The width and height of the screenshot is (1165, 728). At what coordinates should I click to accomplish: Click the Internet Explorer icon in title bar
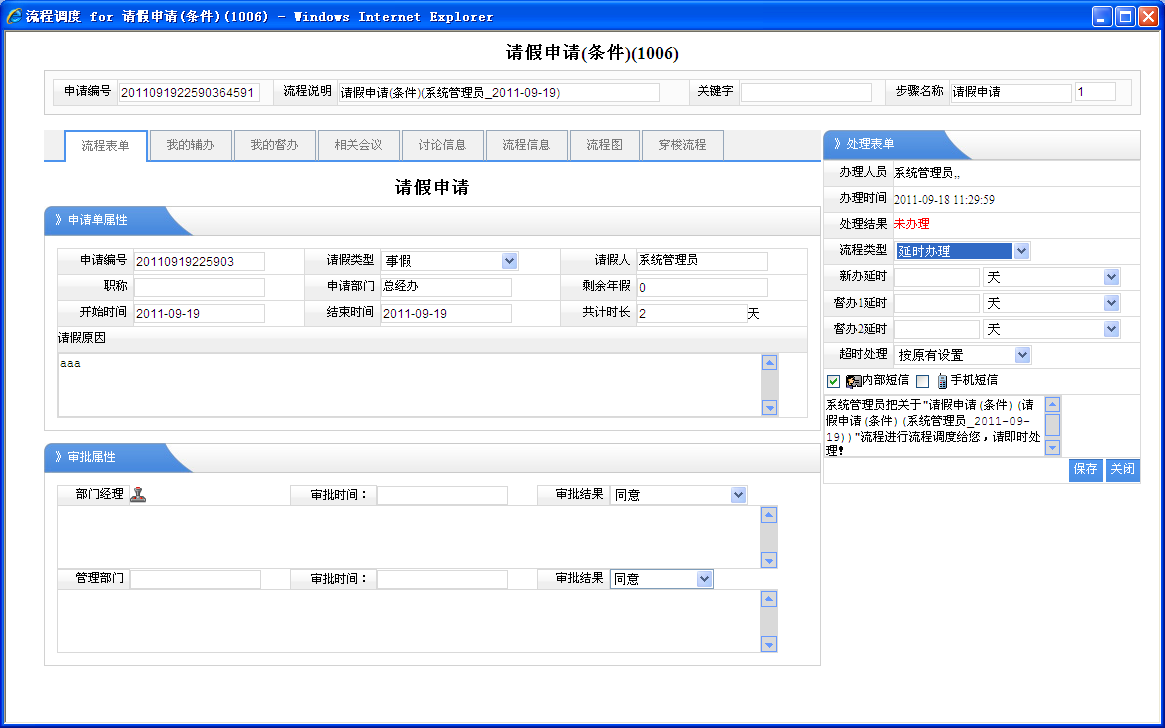[x=14, y=16]
